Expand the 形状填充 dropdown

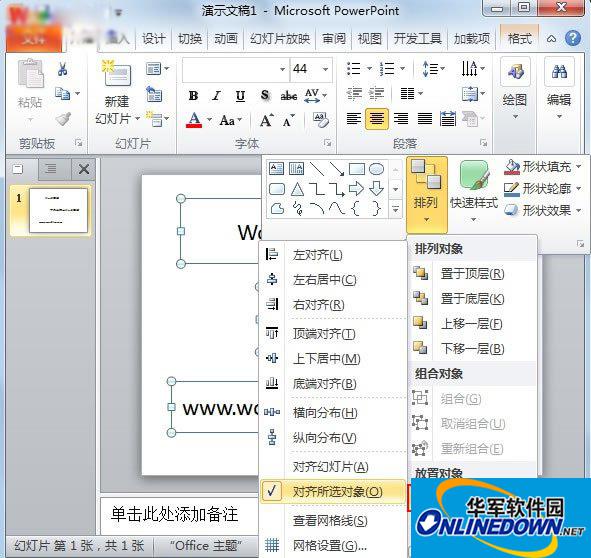pos(579,166)
